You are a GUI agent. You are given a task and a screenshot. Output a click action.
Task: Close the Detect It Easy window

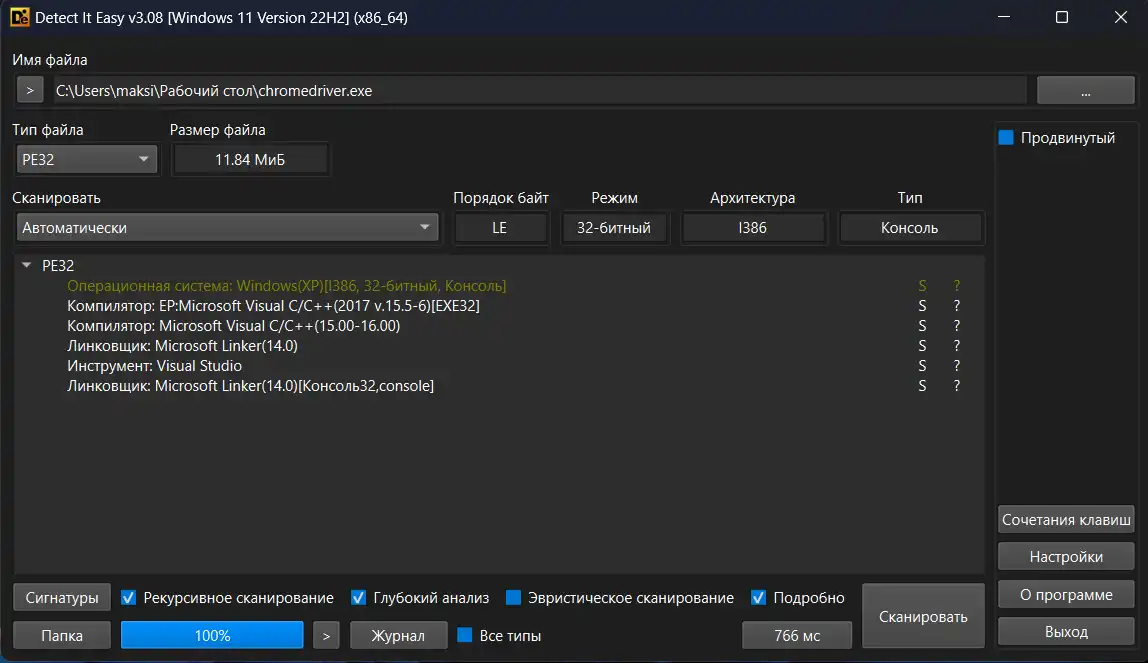coord(1120,17)
